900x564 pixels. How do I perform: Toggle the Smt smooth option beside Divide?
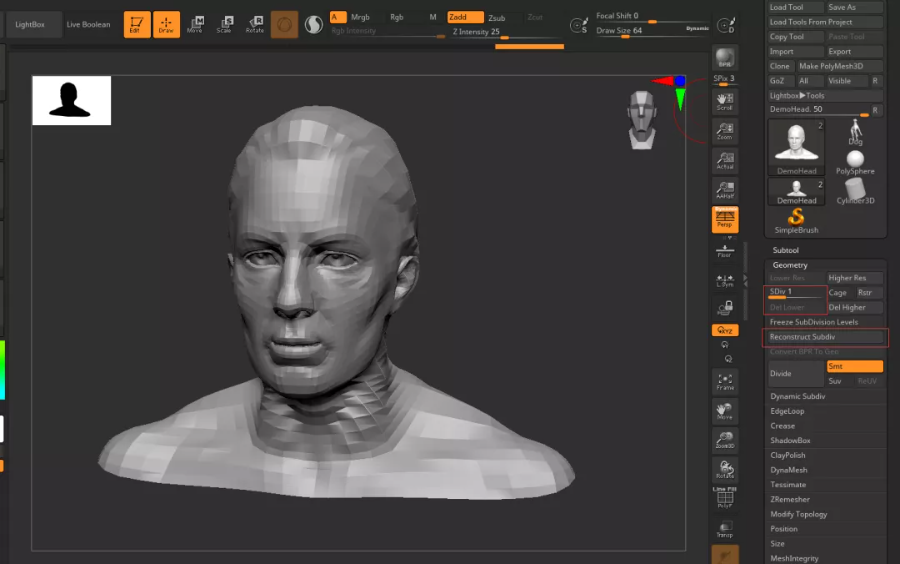click(855, 366)
